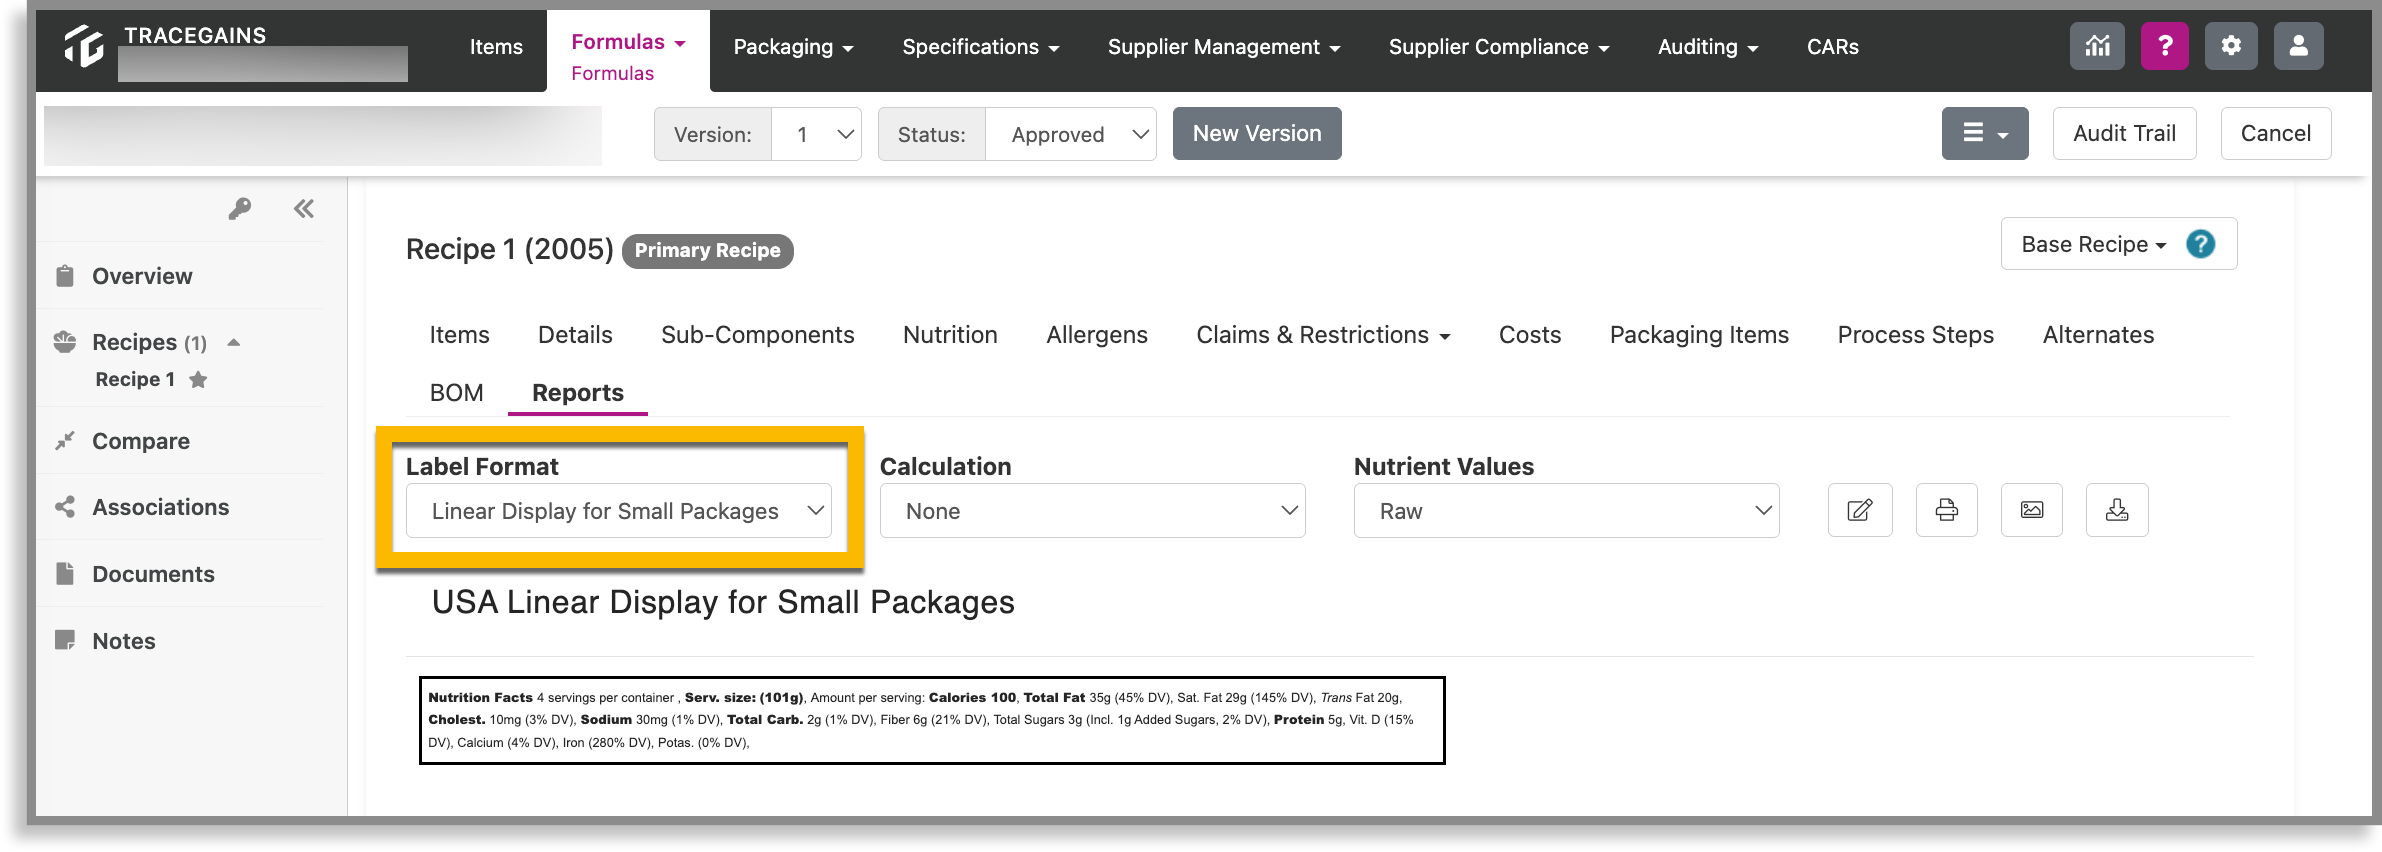The height and width of the screenshot is (852, 2382).
Task: Open Overview in the sidebar
Action: 142,276
